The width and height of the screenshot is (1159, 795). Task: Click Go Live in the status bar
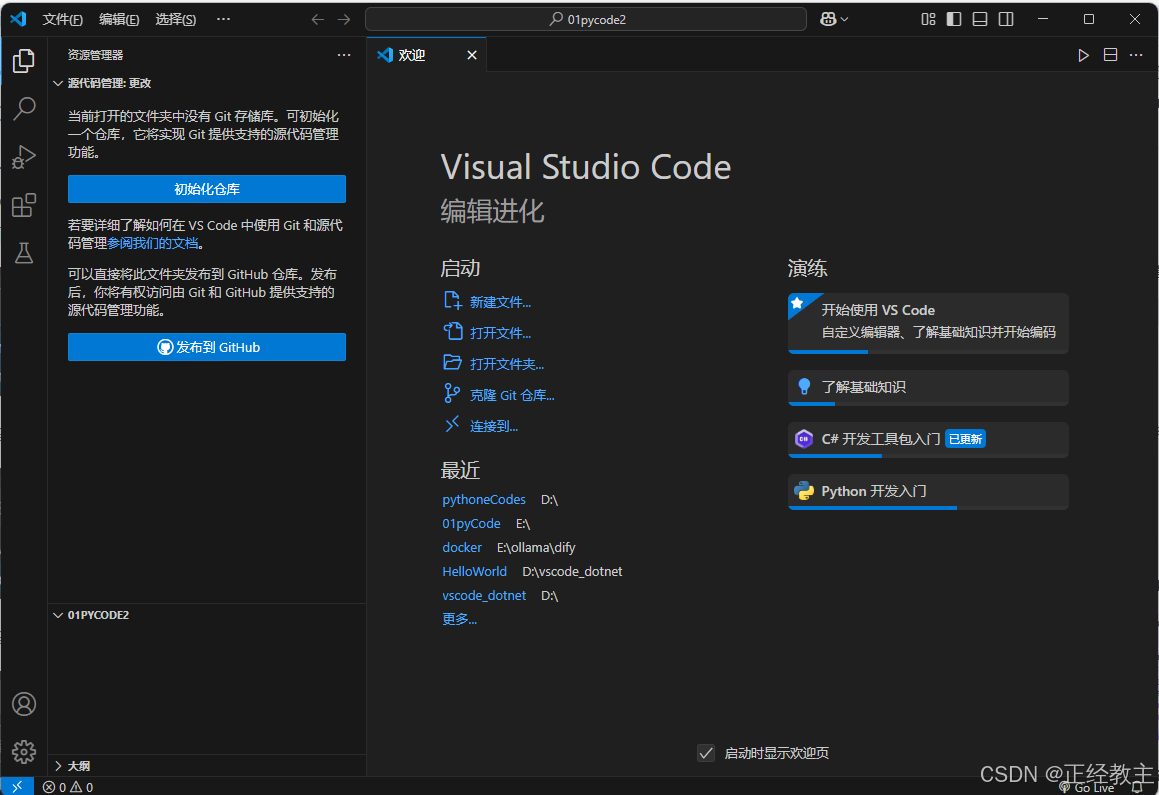point(1087,788)
